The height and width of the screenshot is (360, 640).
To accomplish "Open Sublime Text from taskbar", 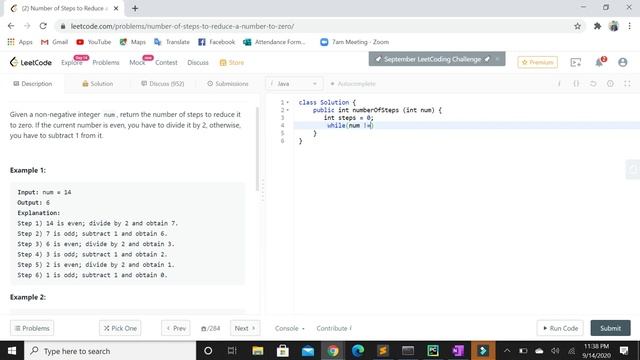I will coord(383,351).
